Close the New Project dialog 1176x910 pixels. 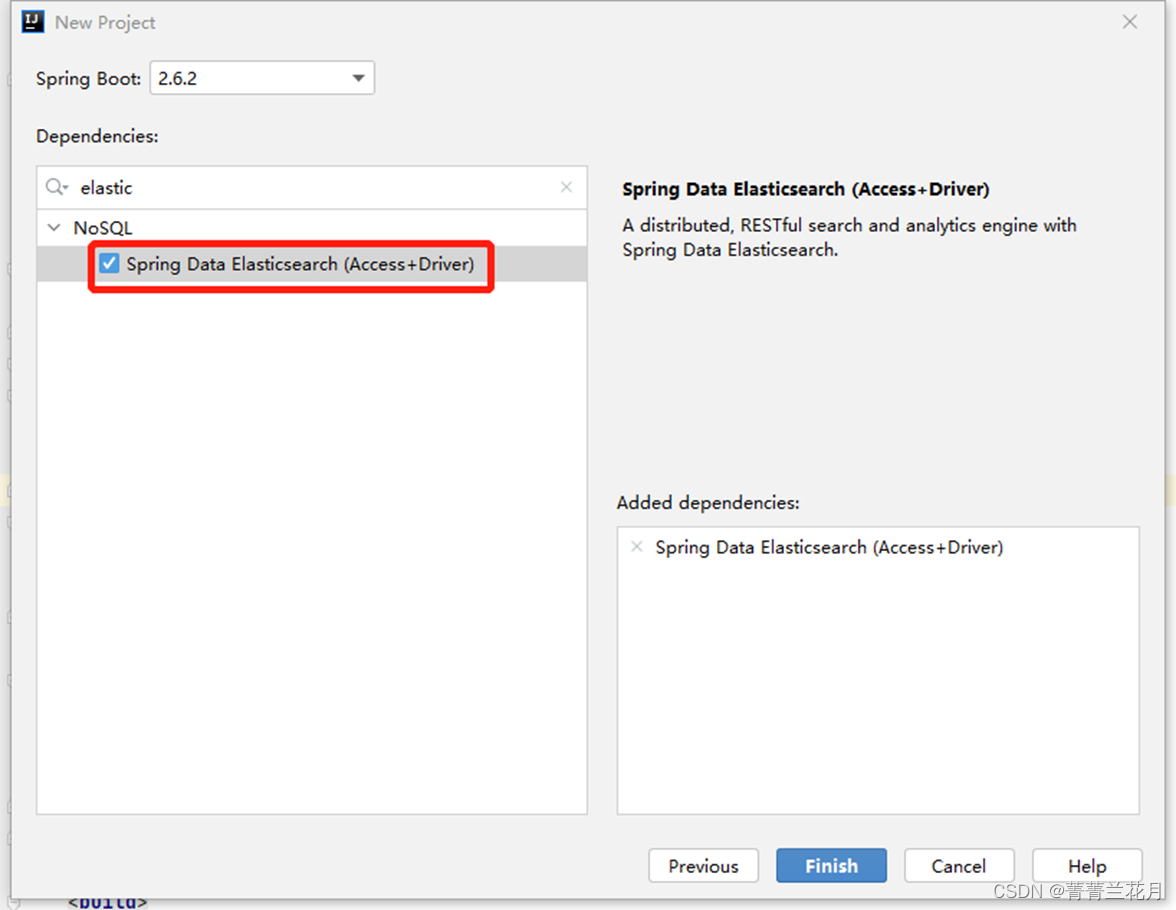coord(1130,22)
